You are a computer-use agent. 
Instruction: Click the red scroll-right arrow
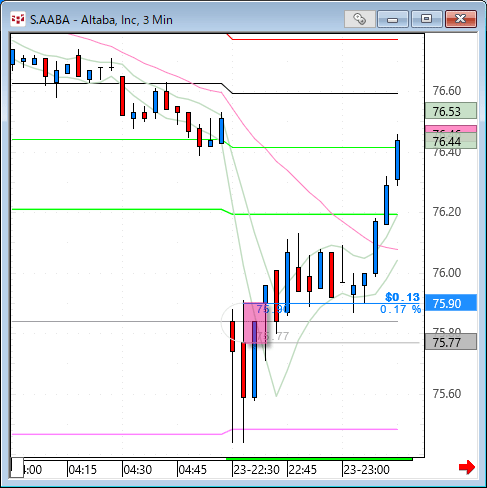467,467
